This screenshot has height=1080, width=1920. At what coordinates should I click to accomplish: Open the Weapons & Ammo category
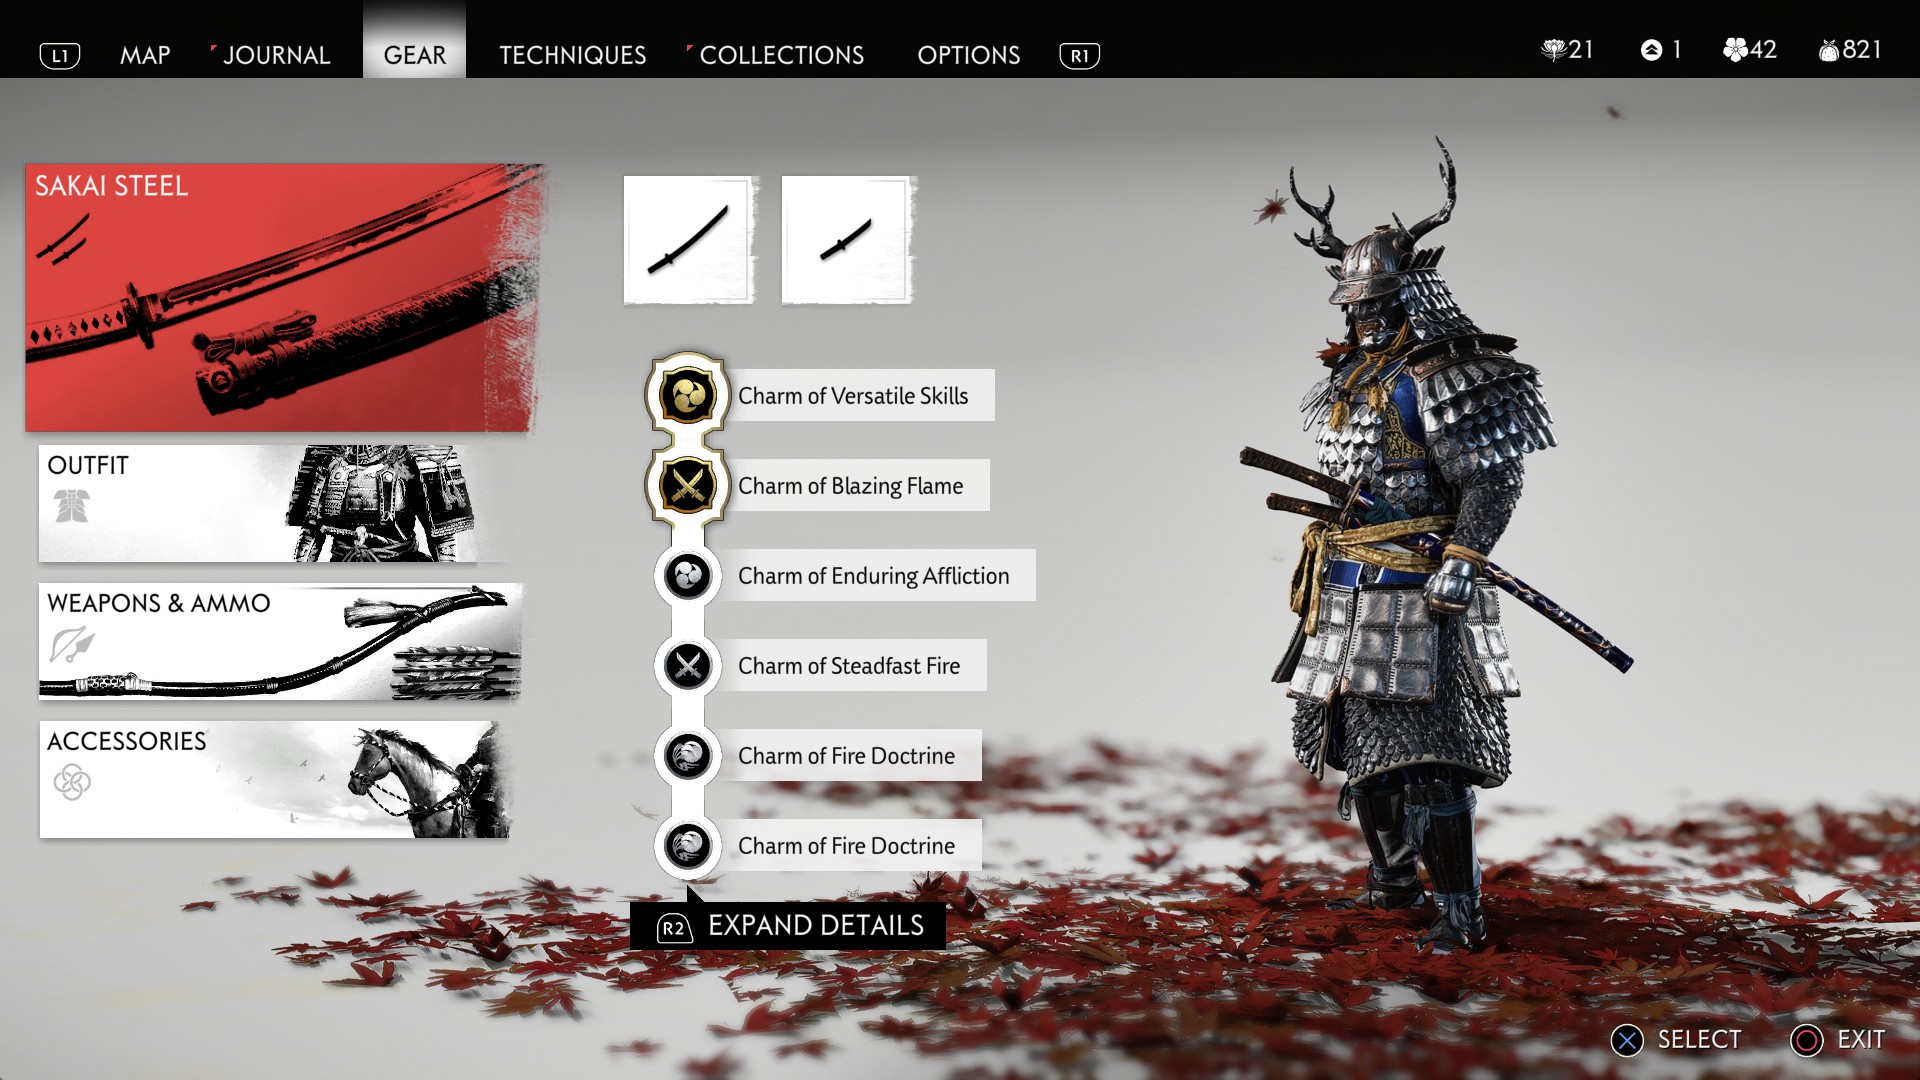(280, 641)
